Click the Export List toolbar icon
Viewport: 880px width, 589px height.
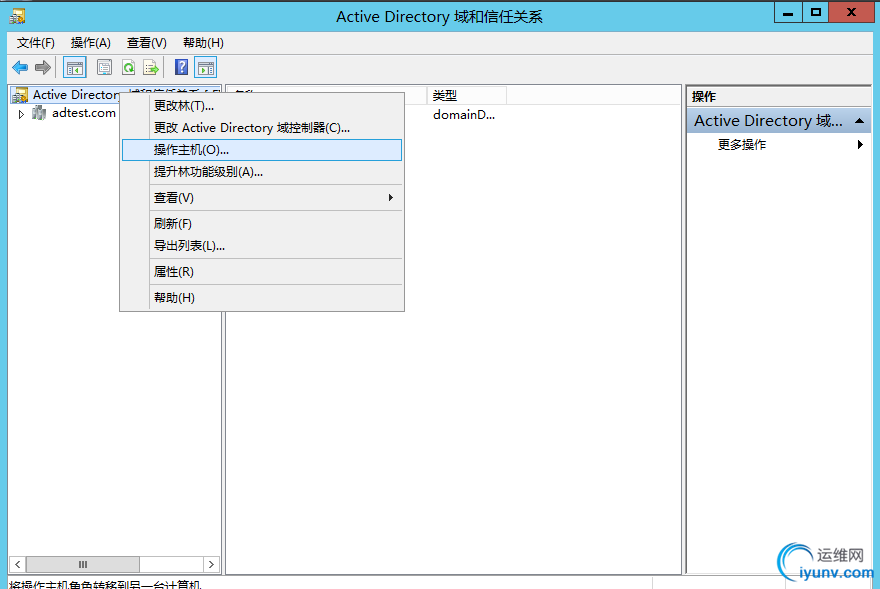click(151, 68)
